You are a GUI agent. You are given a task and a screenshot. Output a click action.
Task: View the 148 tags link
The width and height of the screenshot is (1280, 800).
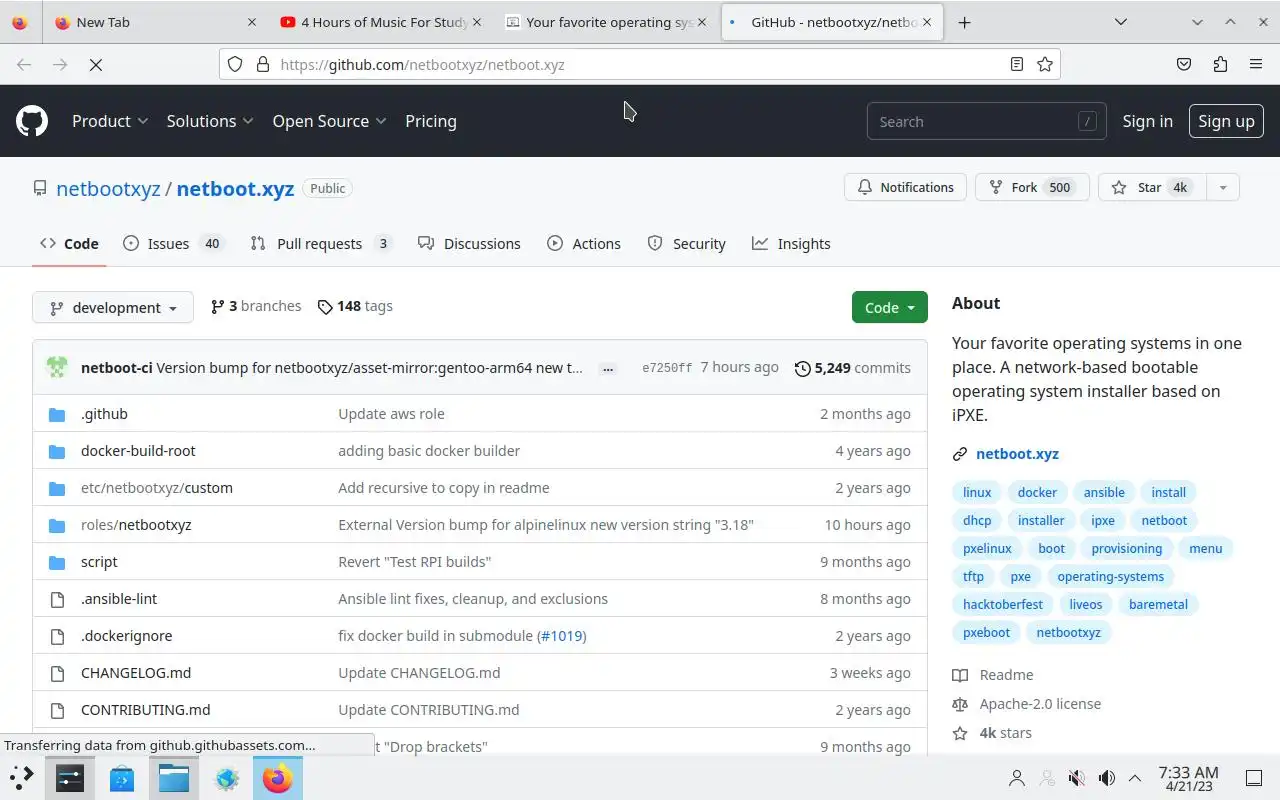click(x=355, y=306)
